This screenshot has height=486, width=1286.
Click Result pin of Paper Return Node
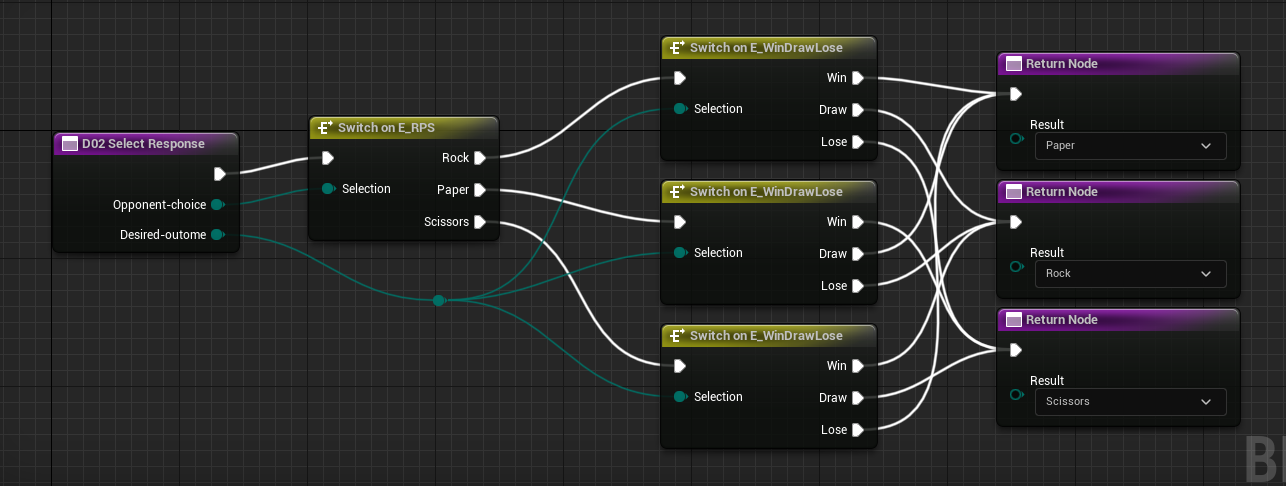(x=1017, y=139)
